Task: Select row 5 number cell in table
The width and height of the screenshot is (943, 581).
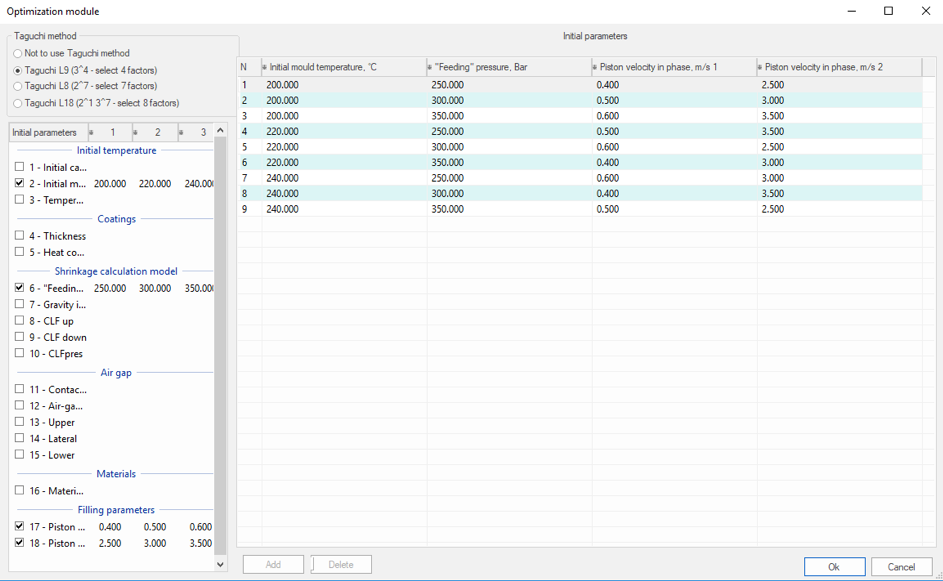Action: [249, 147]
